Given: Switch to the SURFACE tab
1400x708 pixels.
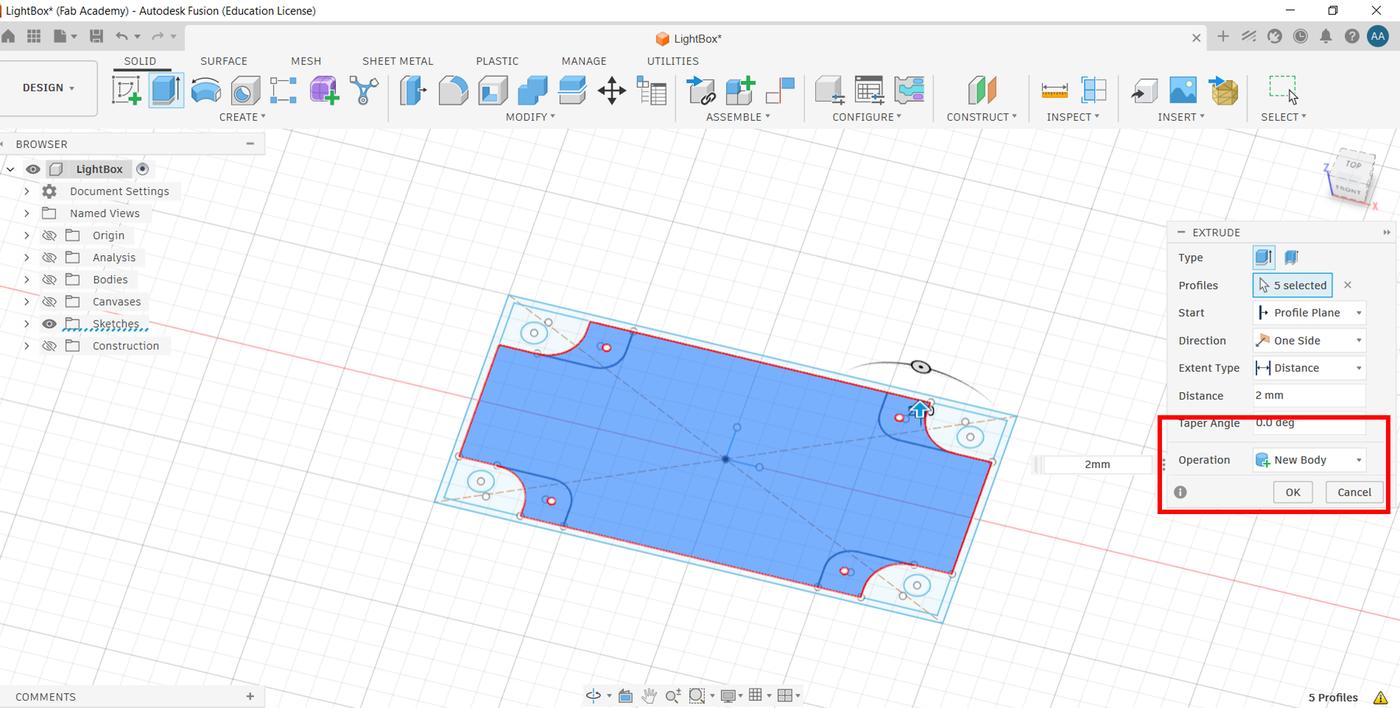Looking at the screenshot, I should (224, 61).
